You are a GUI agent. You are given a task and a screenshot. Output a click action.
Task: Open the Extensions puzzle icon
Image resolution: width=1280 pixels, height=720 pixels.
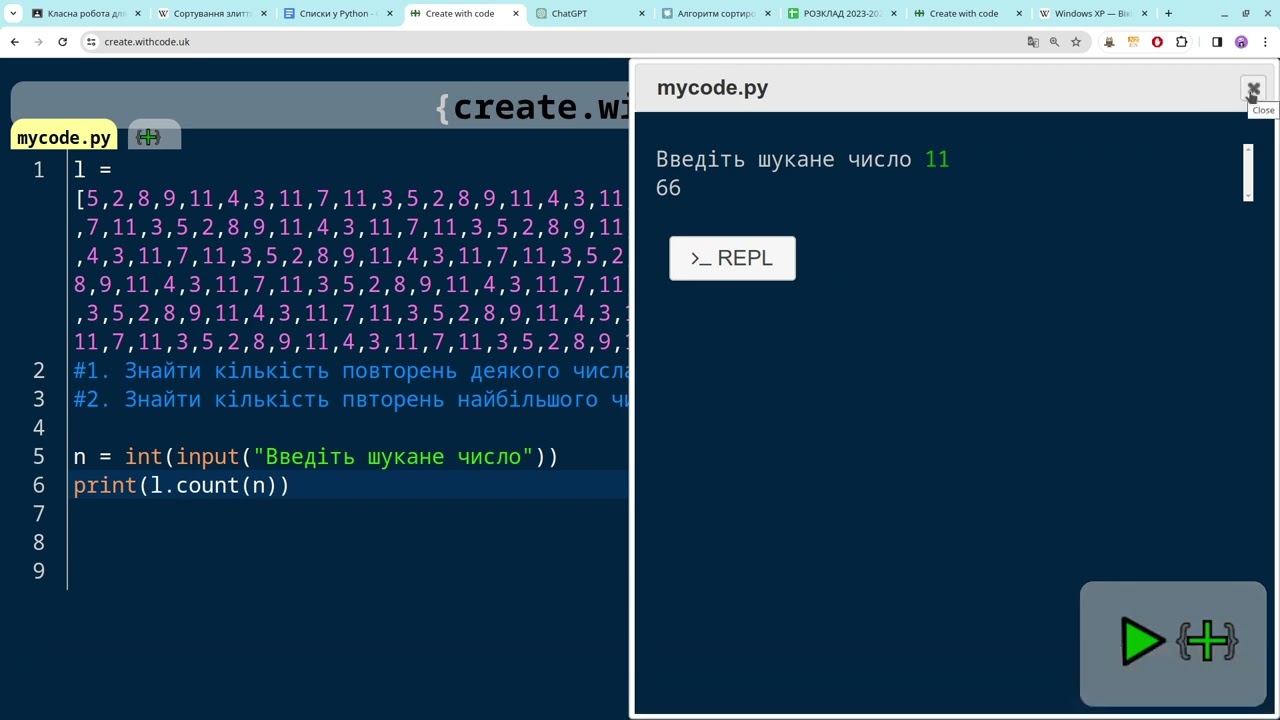pyautogui.click(x=1182, y=42)
